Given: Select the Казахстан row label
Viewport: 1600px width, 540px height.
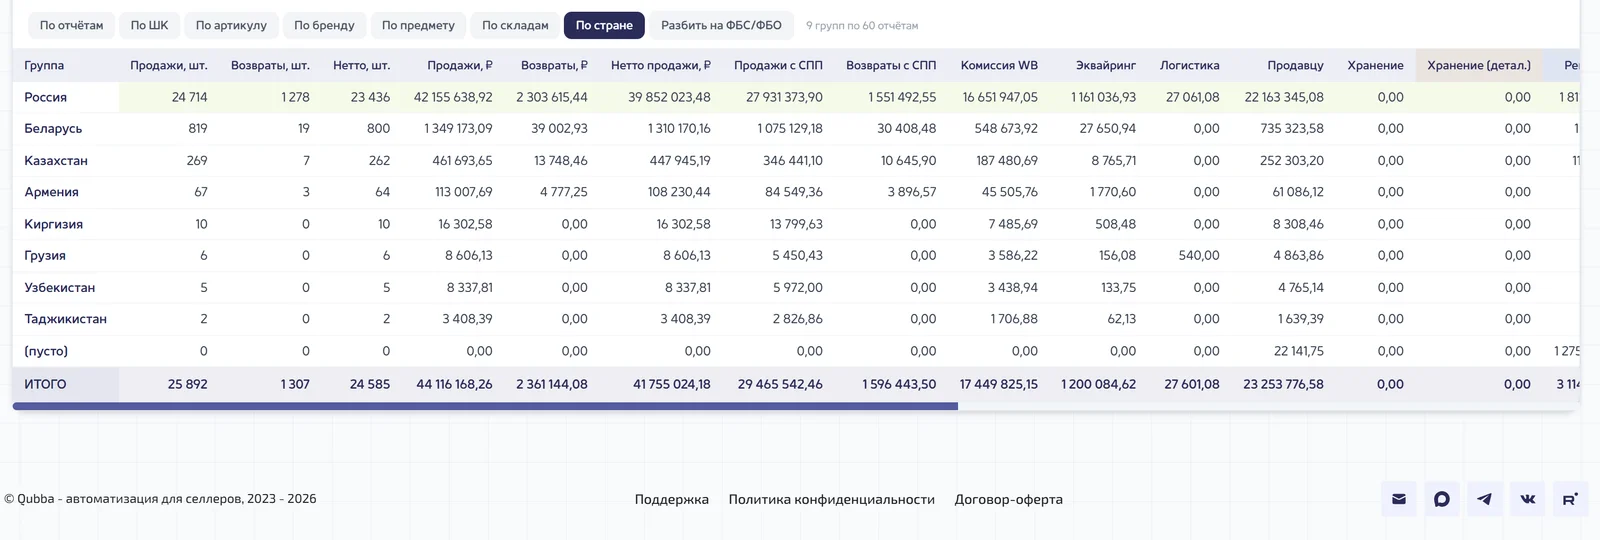Looking at the screenshot, I should [x=56, y=160].
